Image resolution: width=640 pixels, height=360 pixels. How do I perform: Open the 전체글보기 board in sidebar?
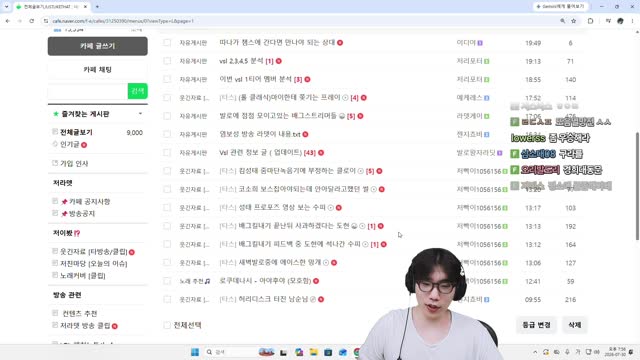point(76,132)
